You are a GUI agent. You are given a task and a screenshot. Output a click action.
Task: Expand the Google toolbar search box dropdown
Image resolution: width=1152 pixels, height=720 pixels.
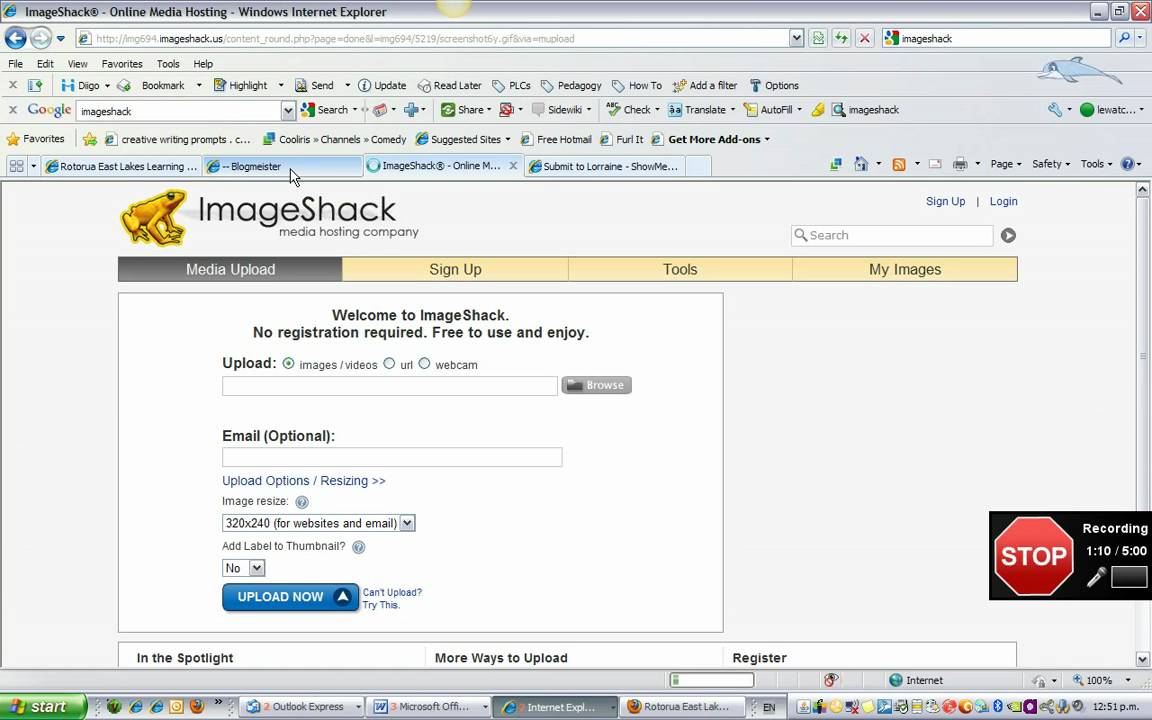[288, 111]
